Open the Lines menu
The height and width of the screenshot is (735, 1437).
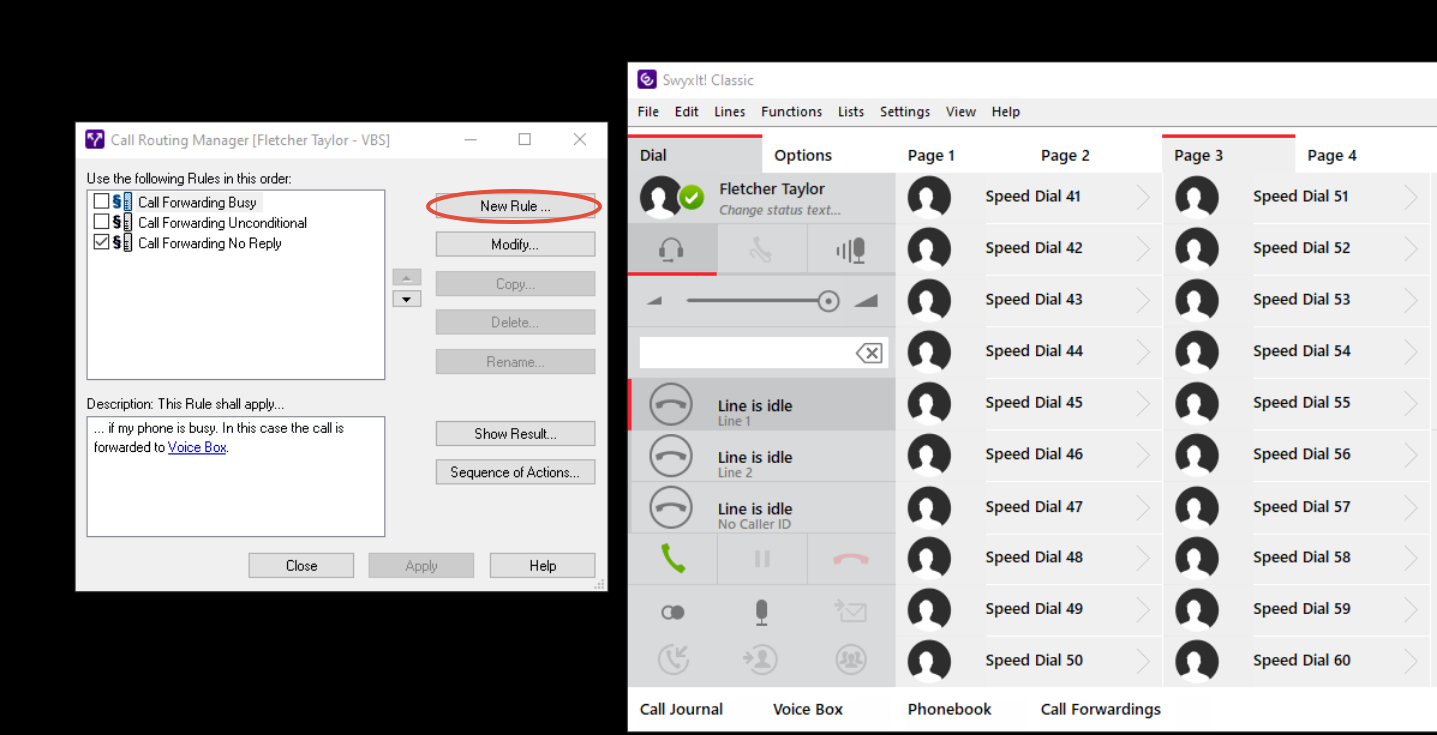(x=729, y=112)
